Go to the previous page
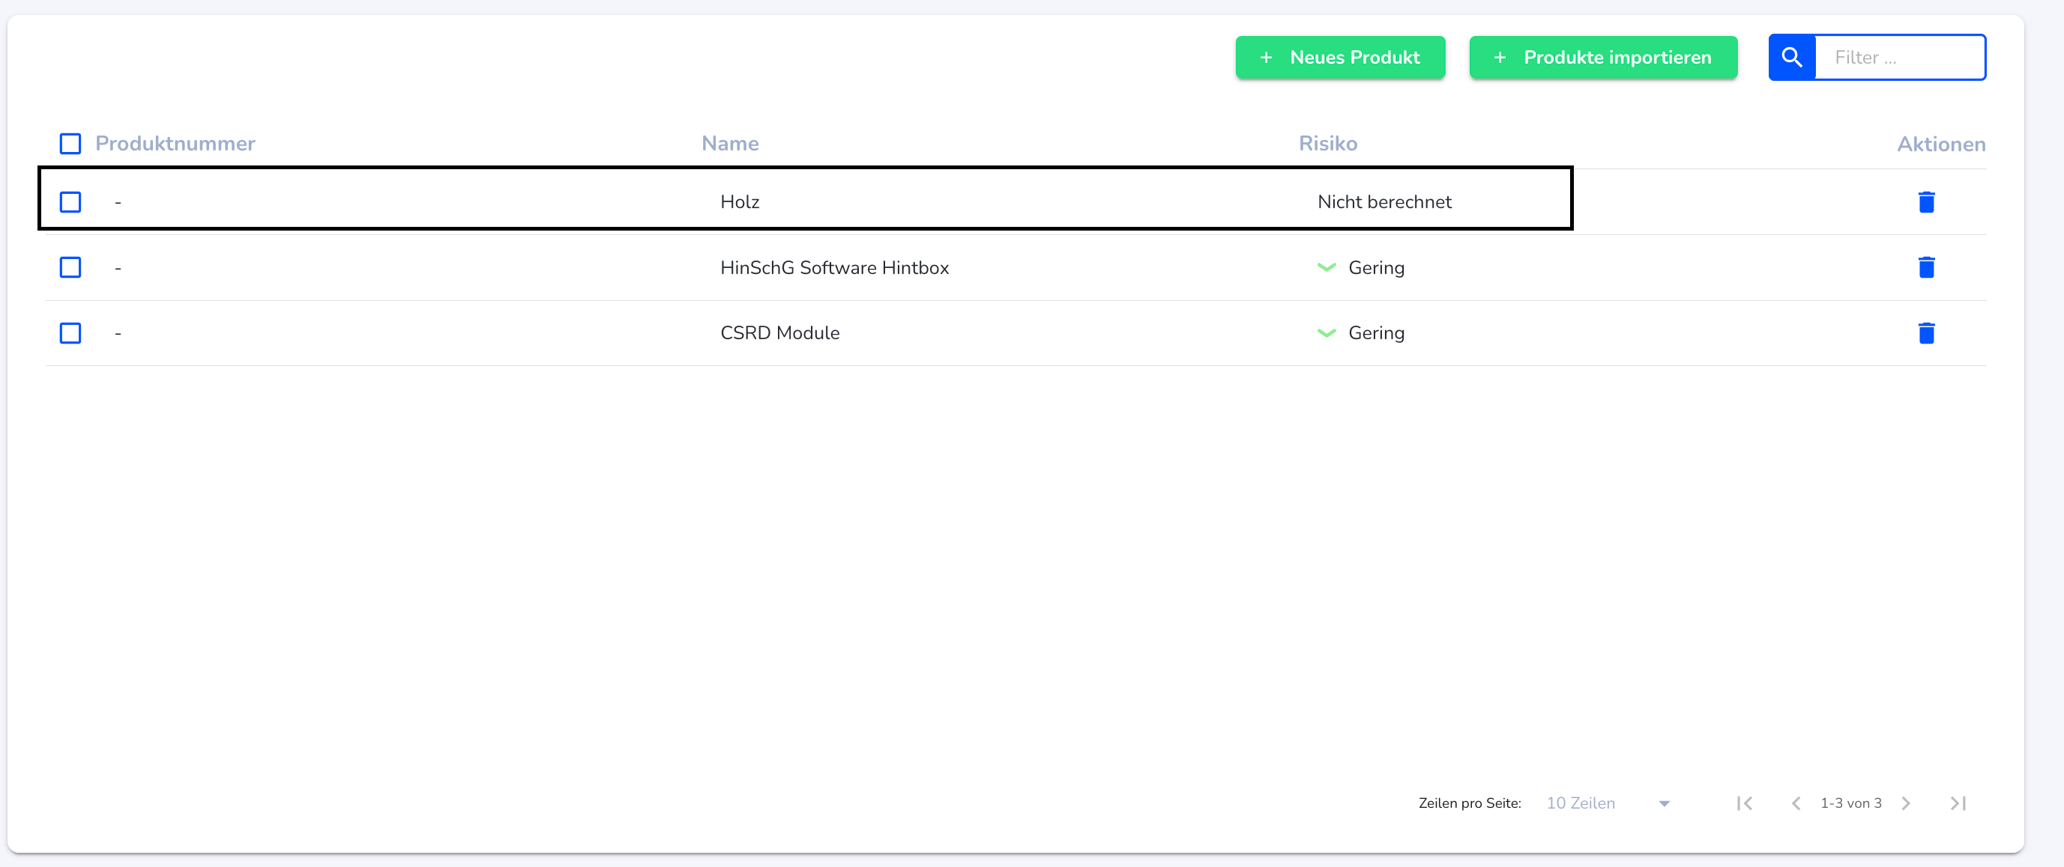The width and height of the screenshot is (2064, 867). click(1796, 803)
